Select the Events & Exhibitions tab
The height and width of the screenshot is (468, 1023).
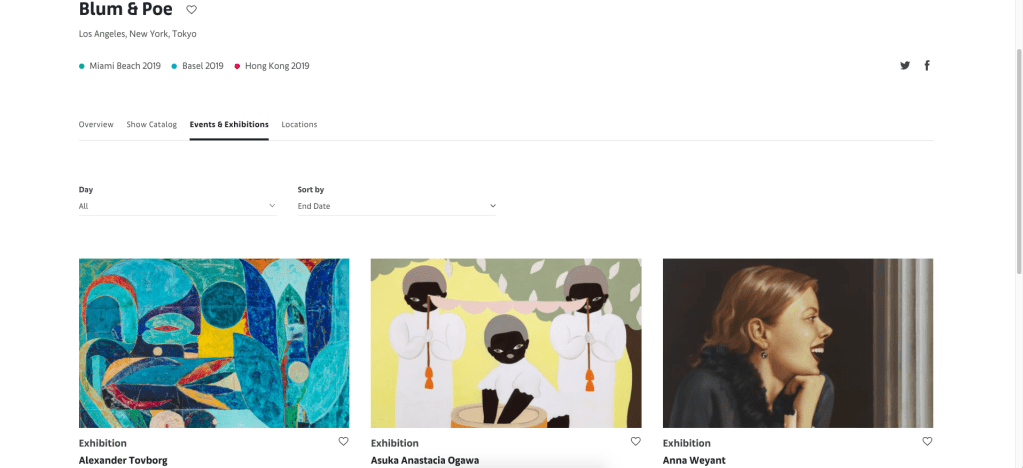pyautogui.click(x=229, y=125)
